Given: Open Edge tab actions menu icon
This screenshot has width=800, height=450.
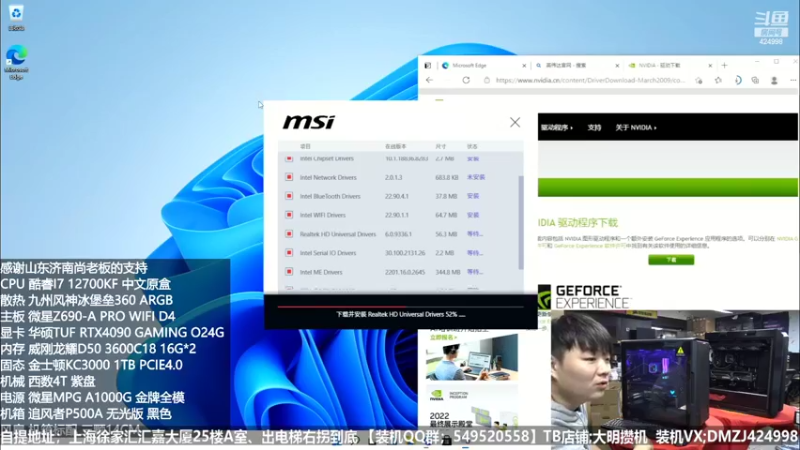Looking at the screenshot, I should point(428,65).
